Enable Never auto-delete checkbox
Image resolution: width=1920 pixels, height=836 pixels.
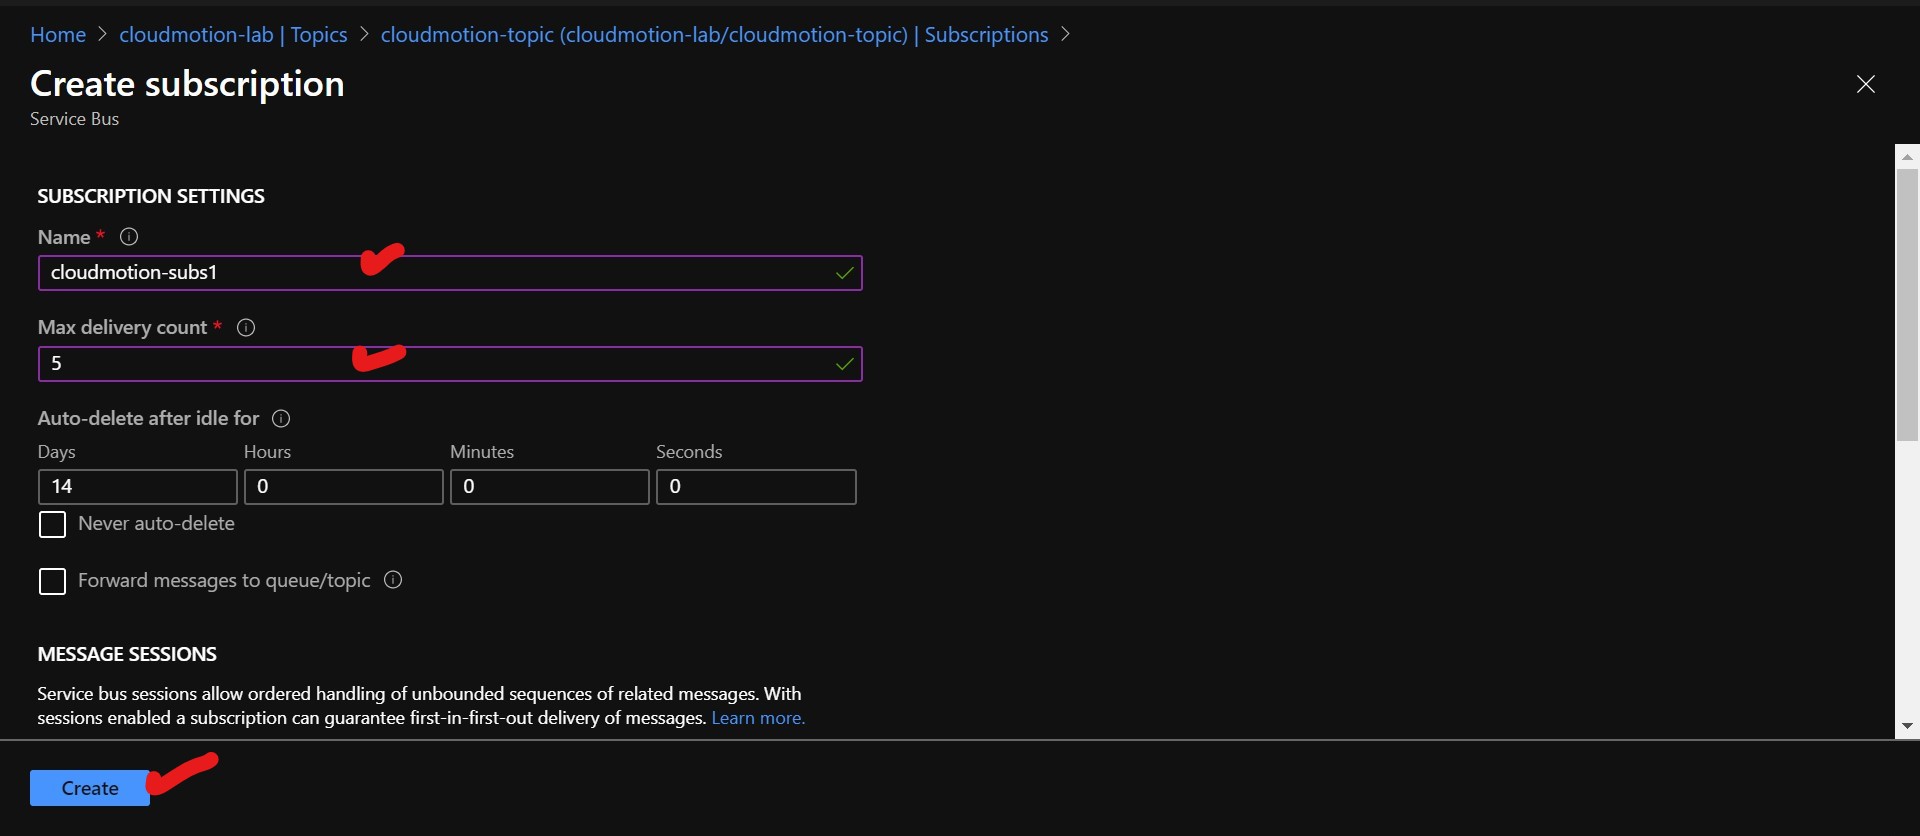click(52, 525)
